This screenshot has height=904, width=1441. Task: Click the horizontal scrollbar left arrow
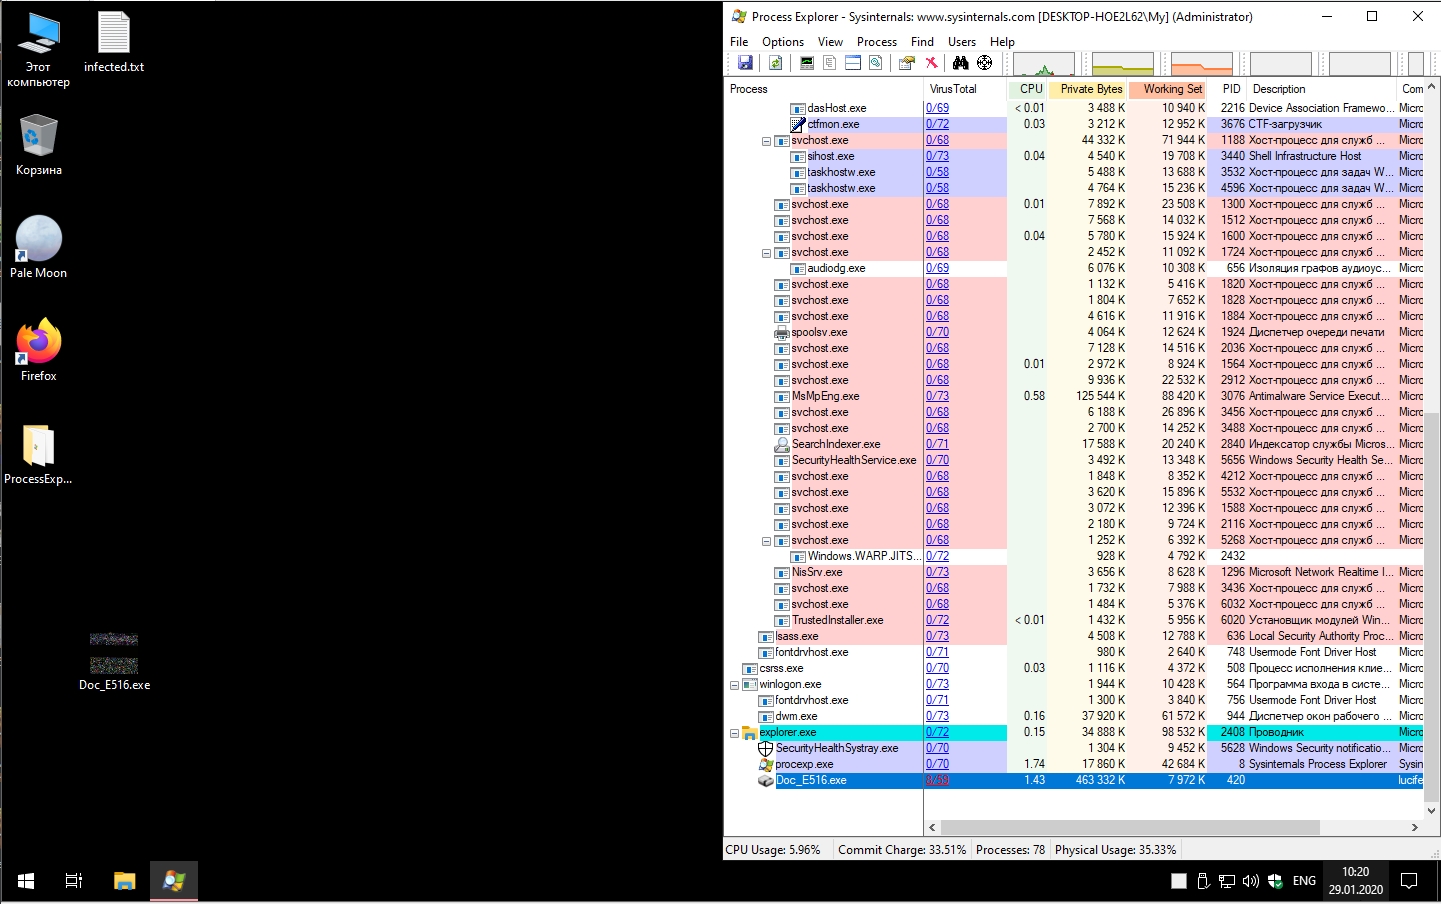pyautogui.click(x=933, y=828)
